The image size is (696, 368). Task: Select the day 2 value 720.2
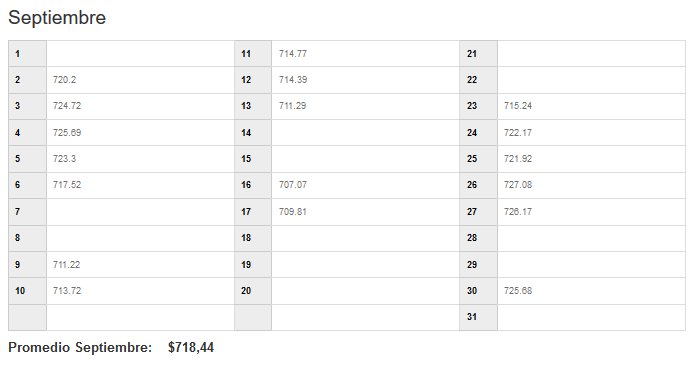coord(64,80)
